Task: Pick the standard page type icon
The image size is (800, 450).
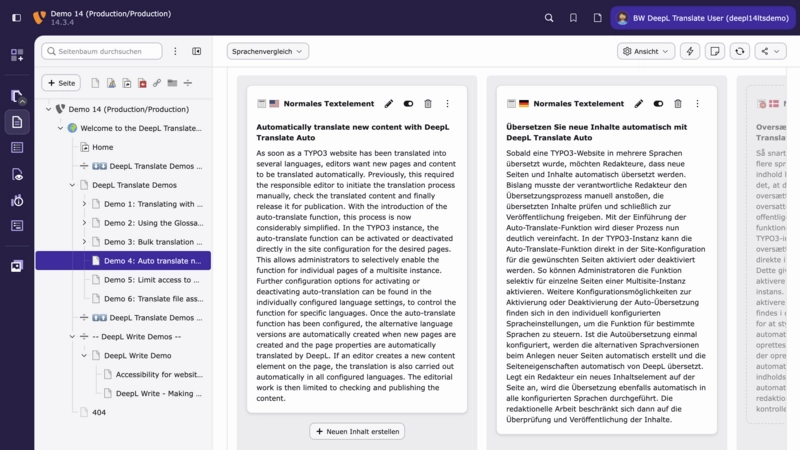Action: [x=95, y=83]
